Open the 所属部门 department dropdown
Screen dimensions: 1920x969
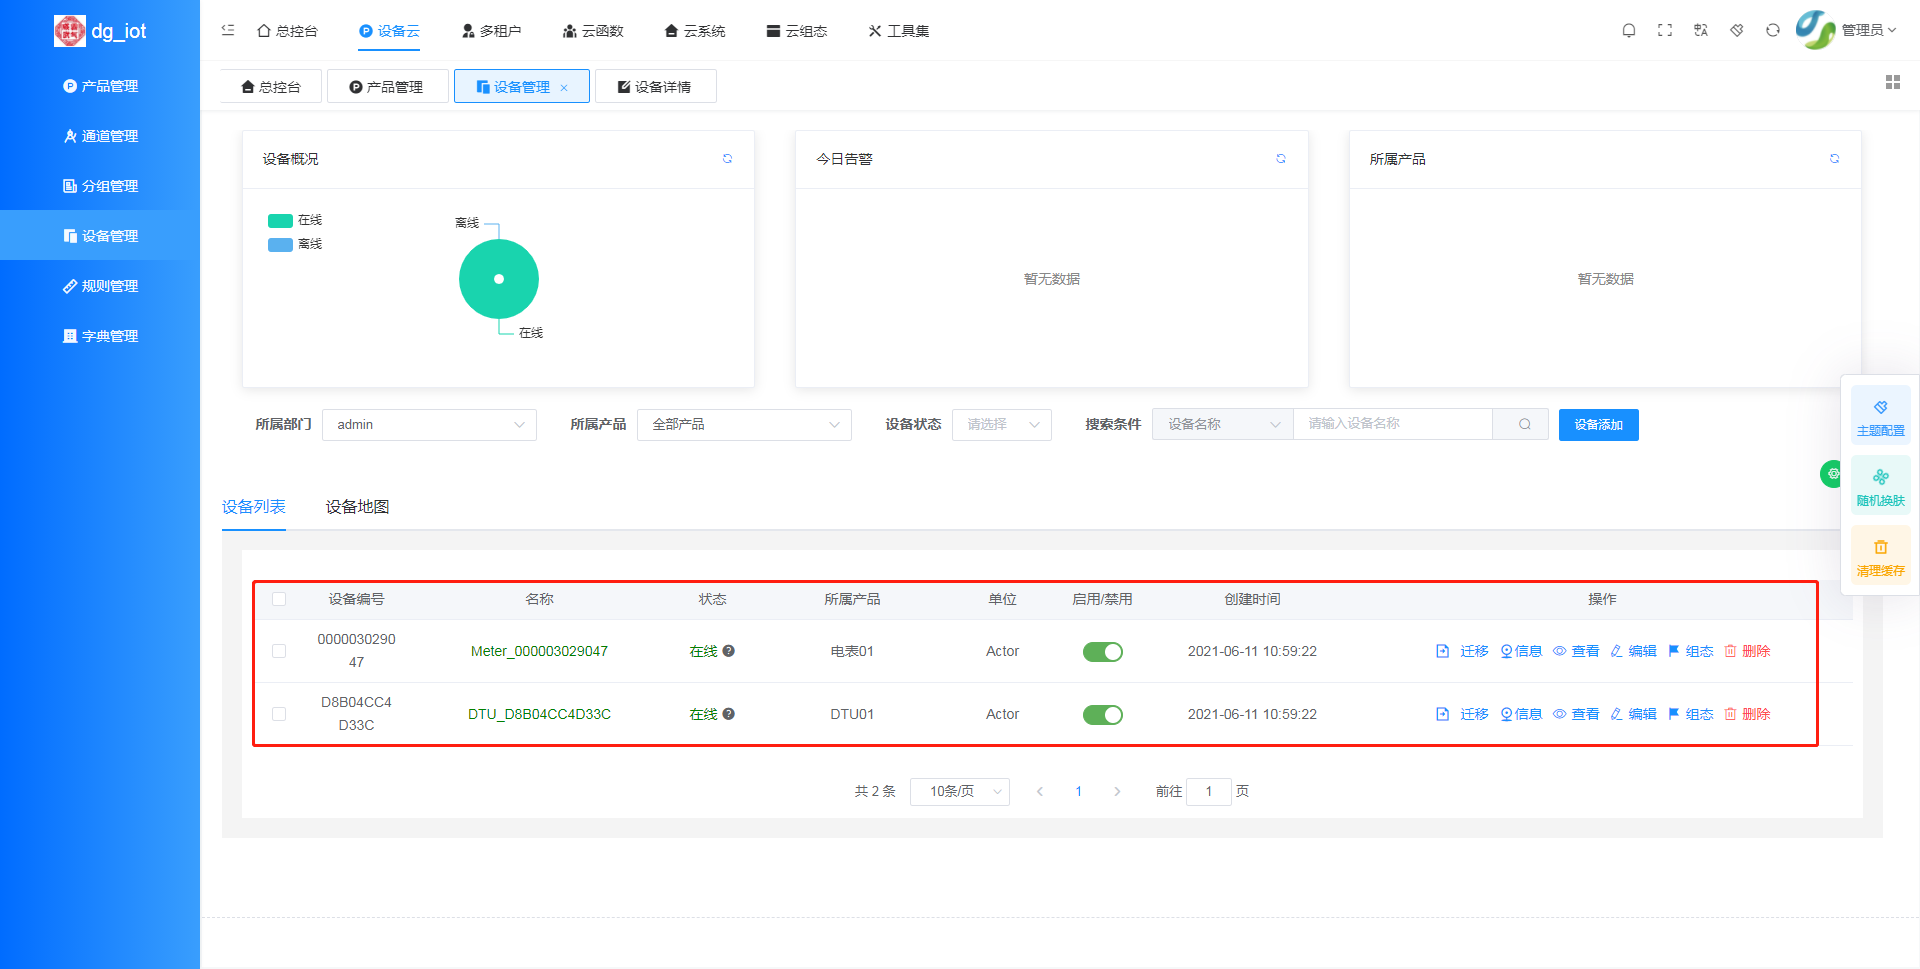pyautogui.click(x=429, y=424)
